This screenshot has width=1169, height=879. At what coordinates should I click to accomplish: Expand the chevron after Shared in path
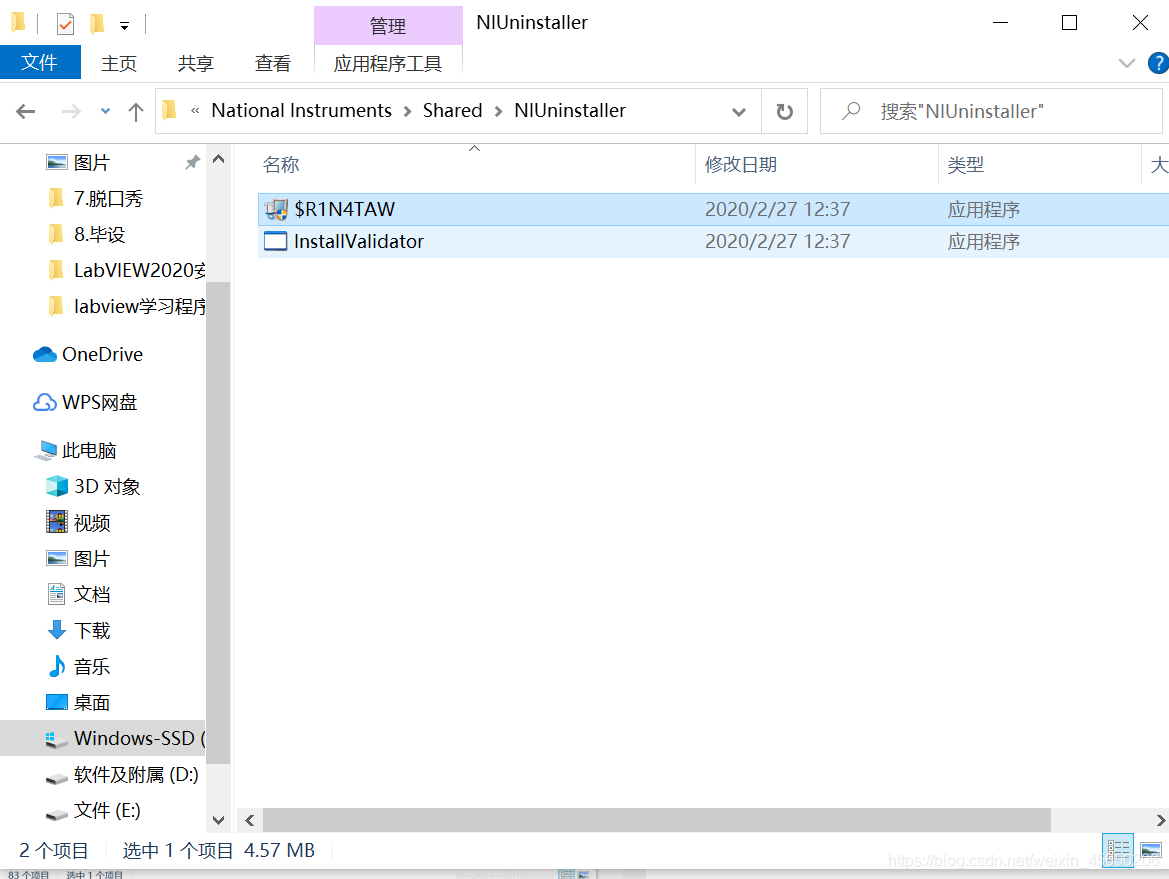499,112
